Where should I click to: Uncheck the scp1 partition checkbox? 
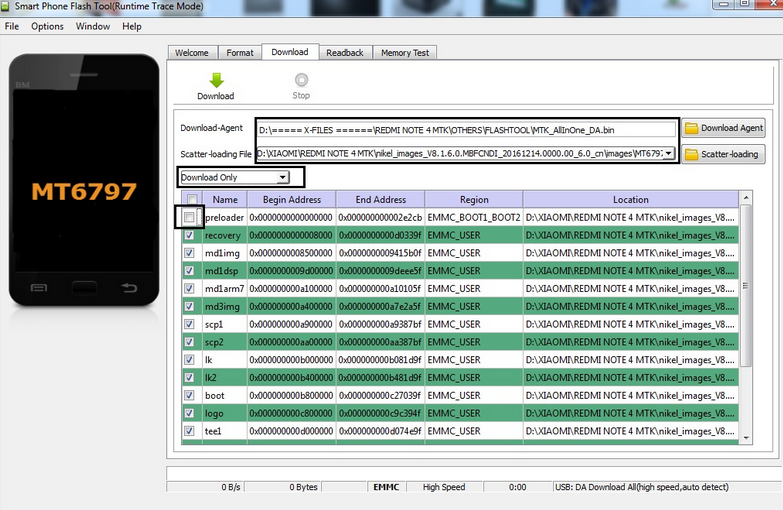point(189,324)
